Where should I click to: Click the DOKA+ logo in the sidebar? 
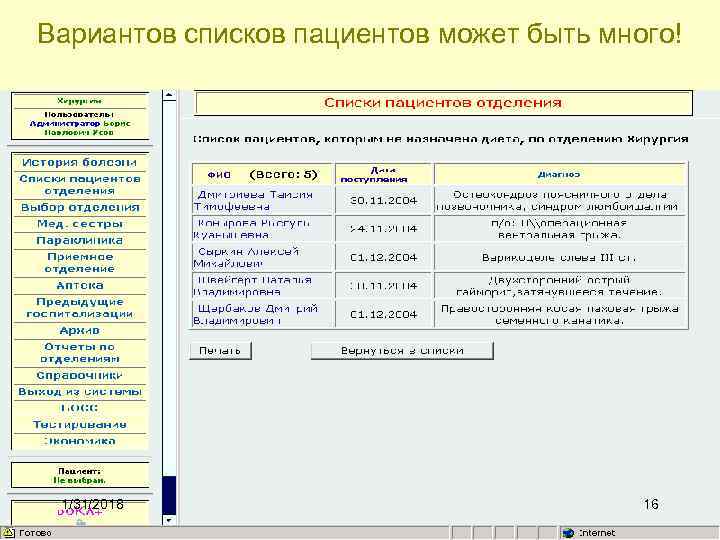(x=80, y=512)
